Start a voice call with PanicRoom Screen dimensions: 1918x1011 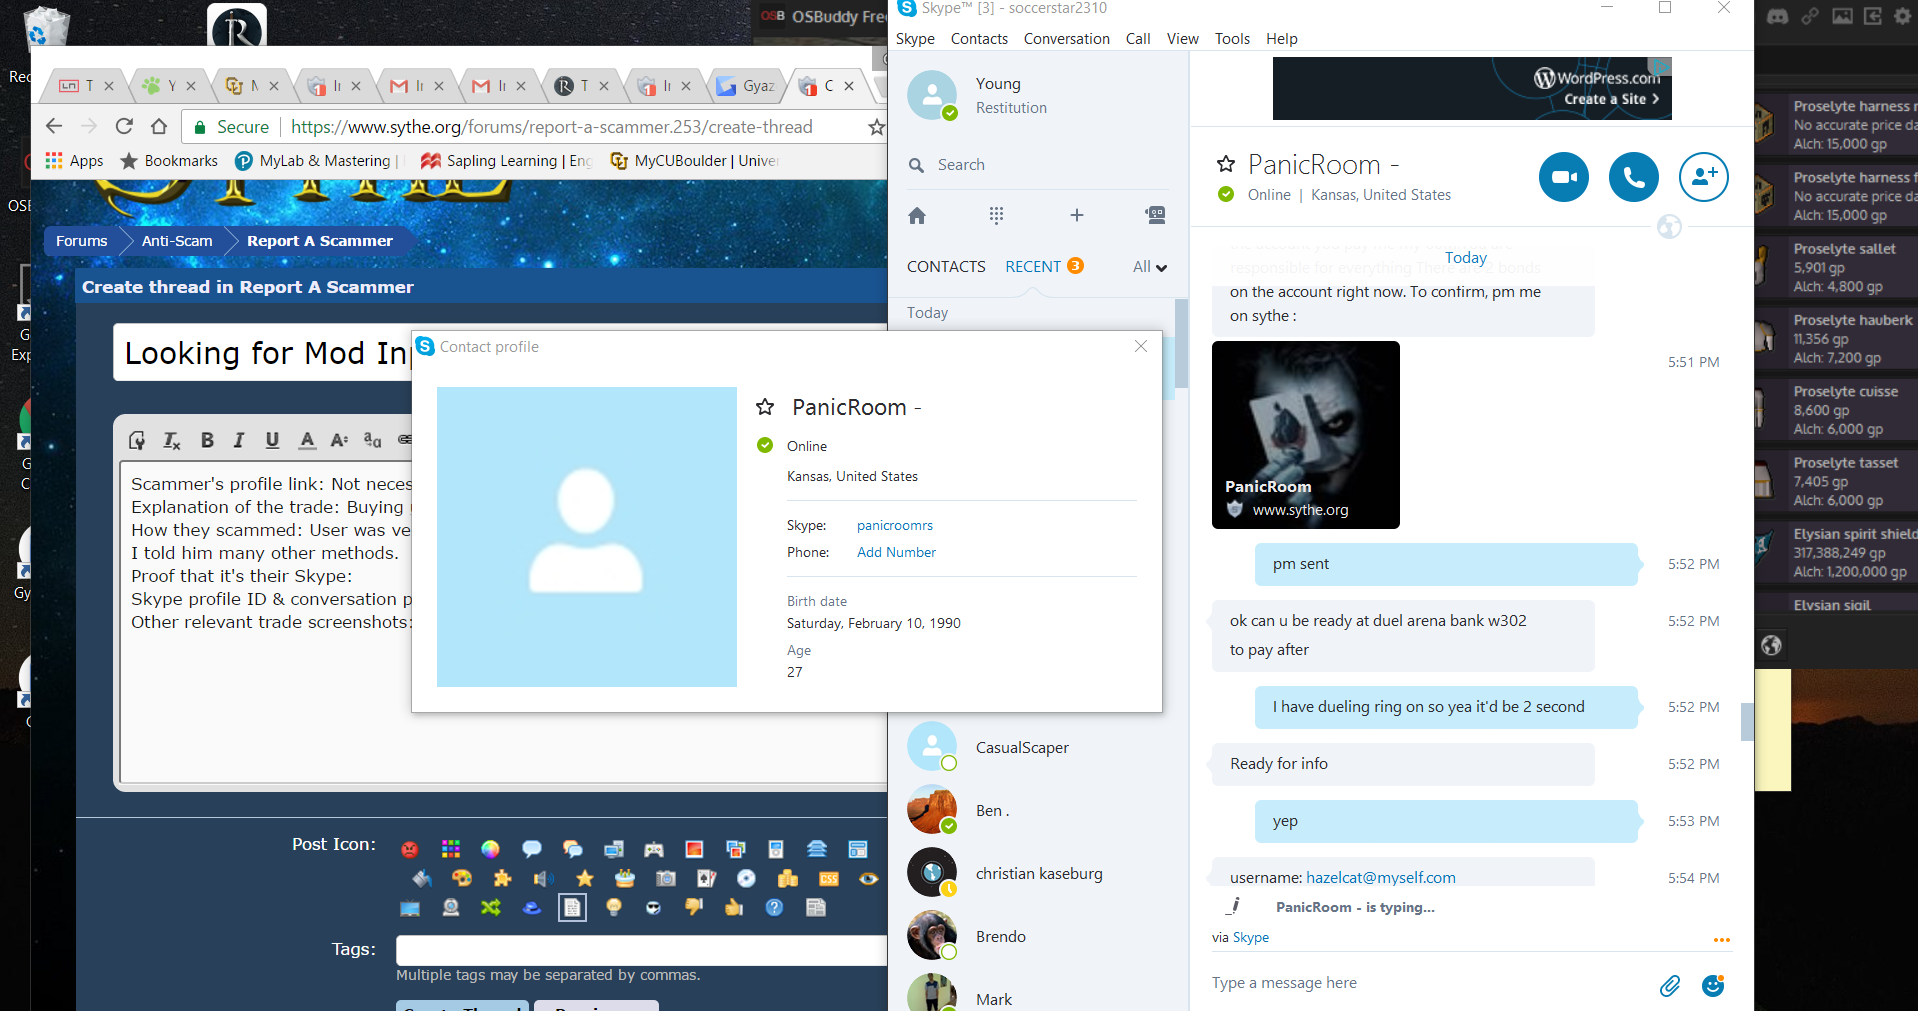pyautogui.click(x=1633, y=177)
